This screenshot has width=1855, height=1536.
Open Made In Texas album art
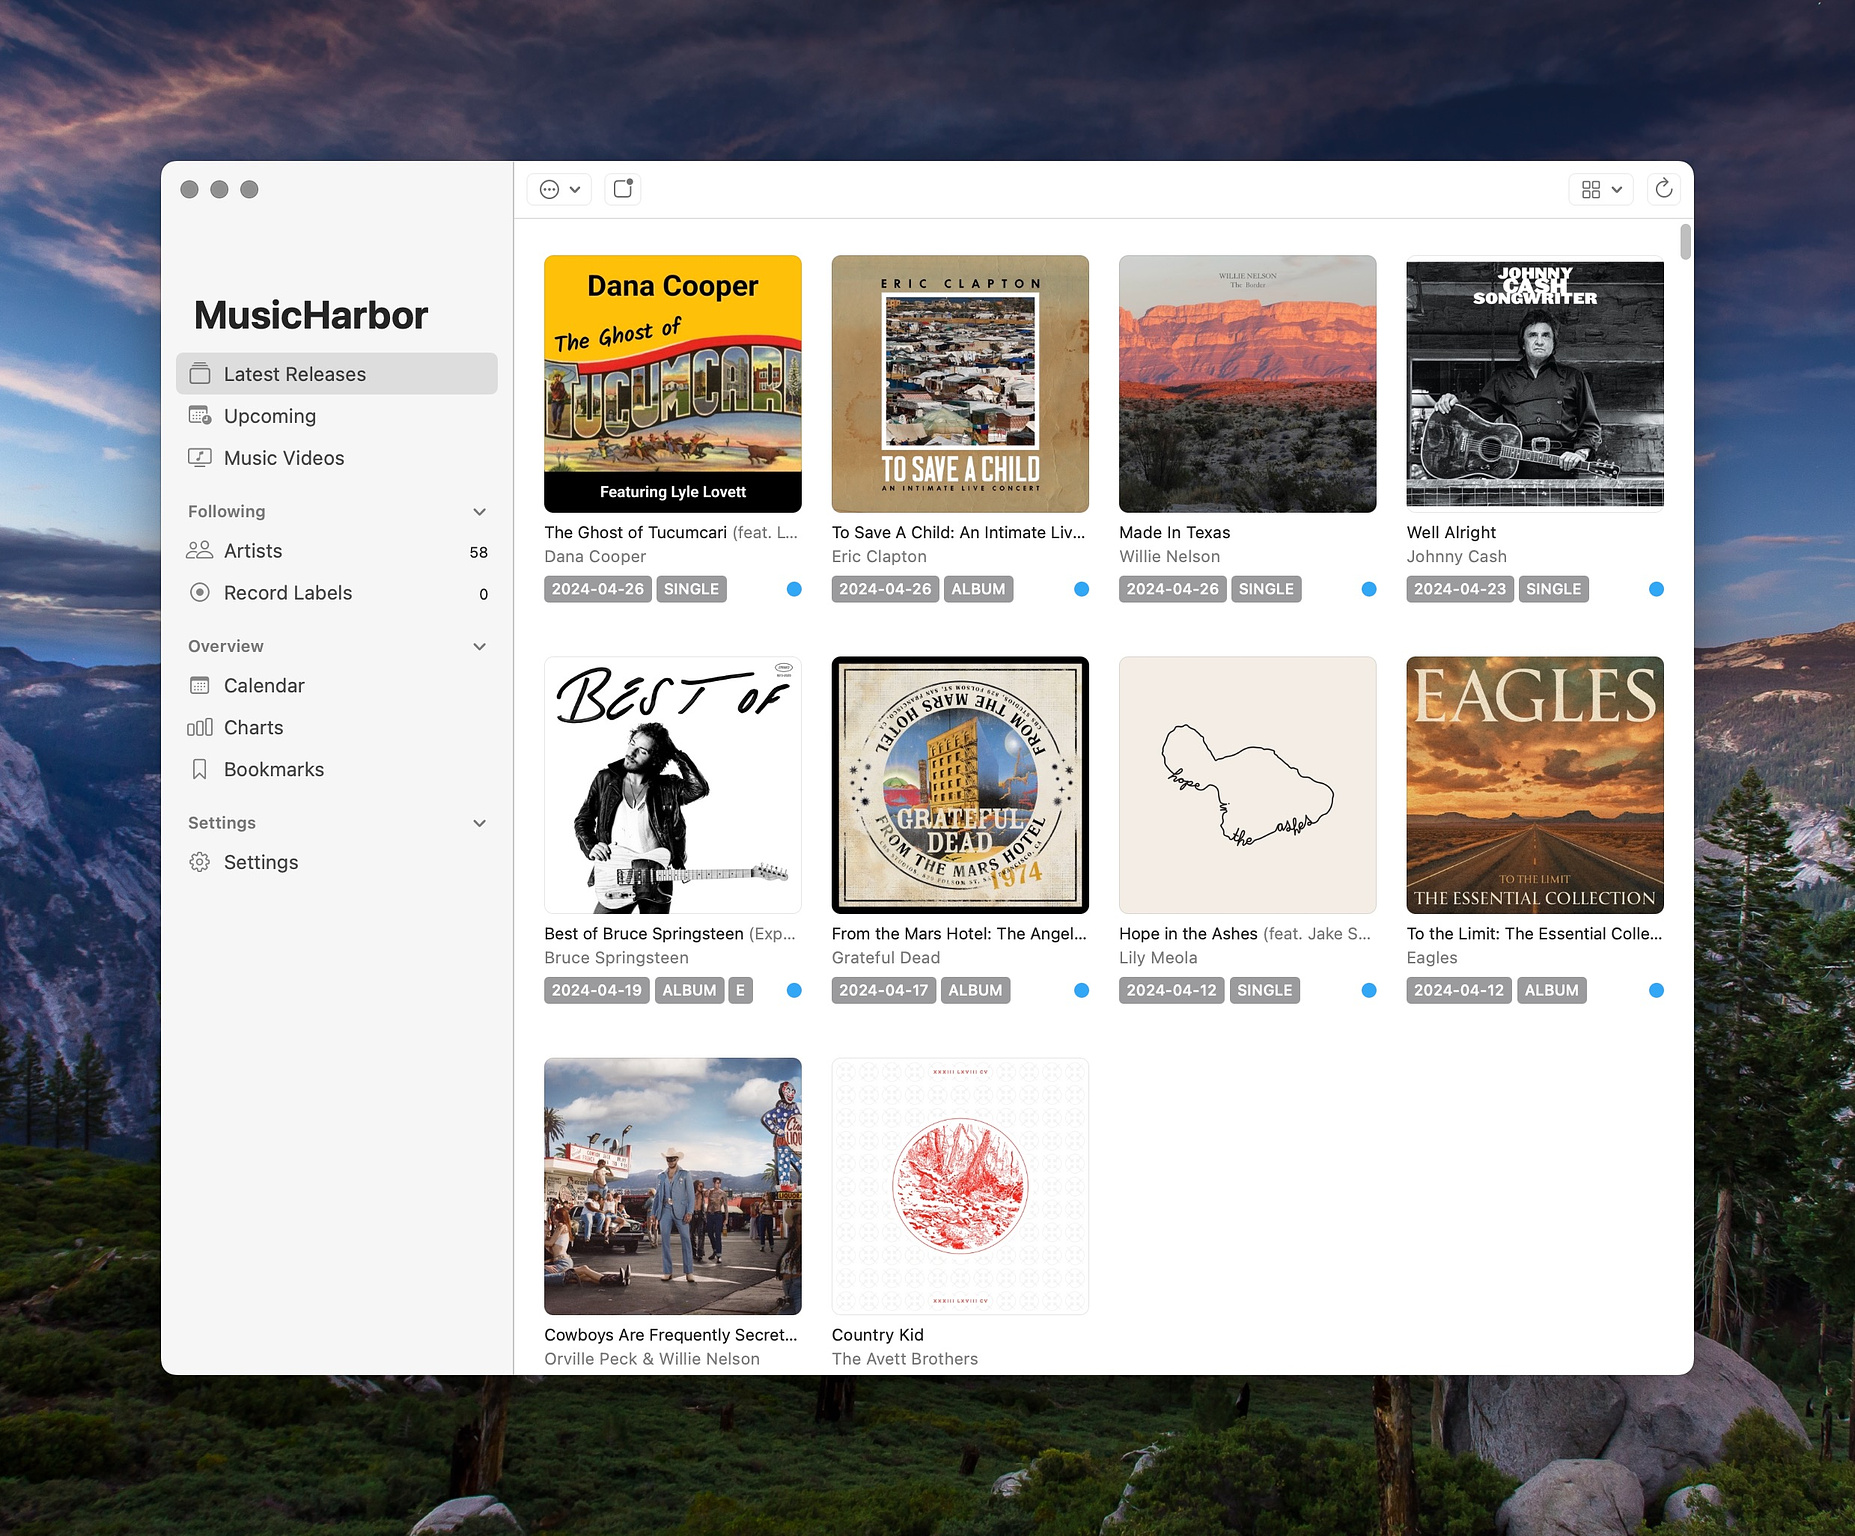click(1248, 384)
